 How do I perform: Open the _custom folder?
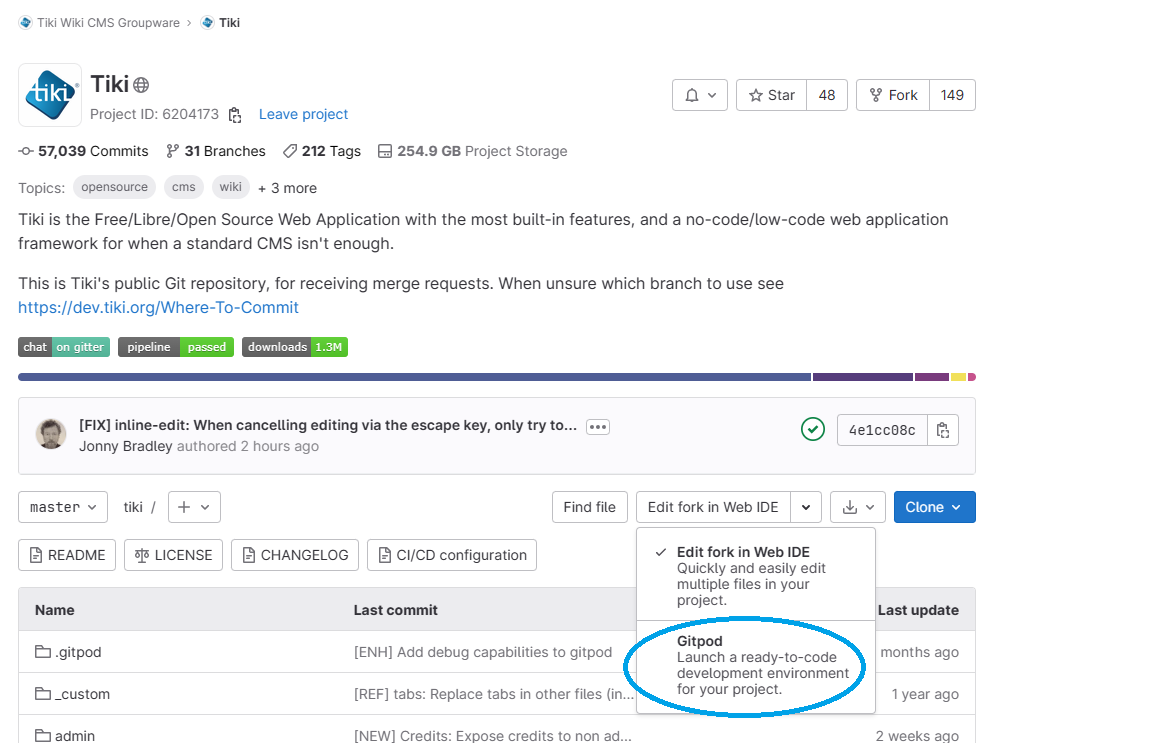pyautogui.click(x=82, y=694)
